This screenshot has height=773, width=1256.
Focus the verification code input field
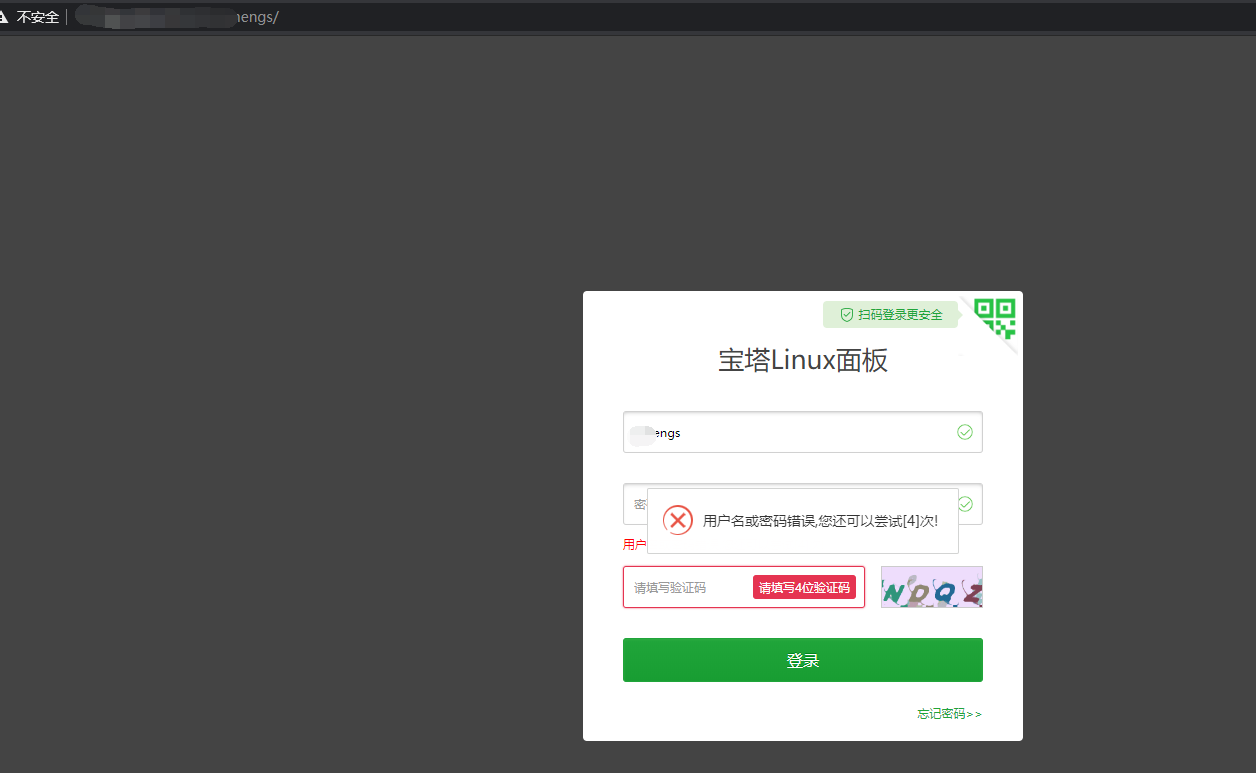744,587
